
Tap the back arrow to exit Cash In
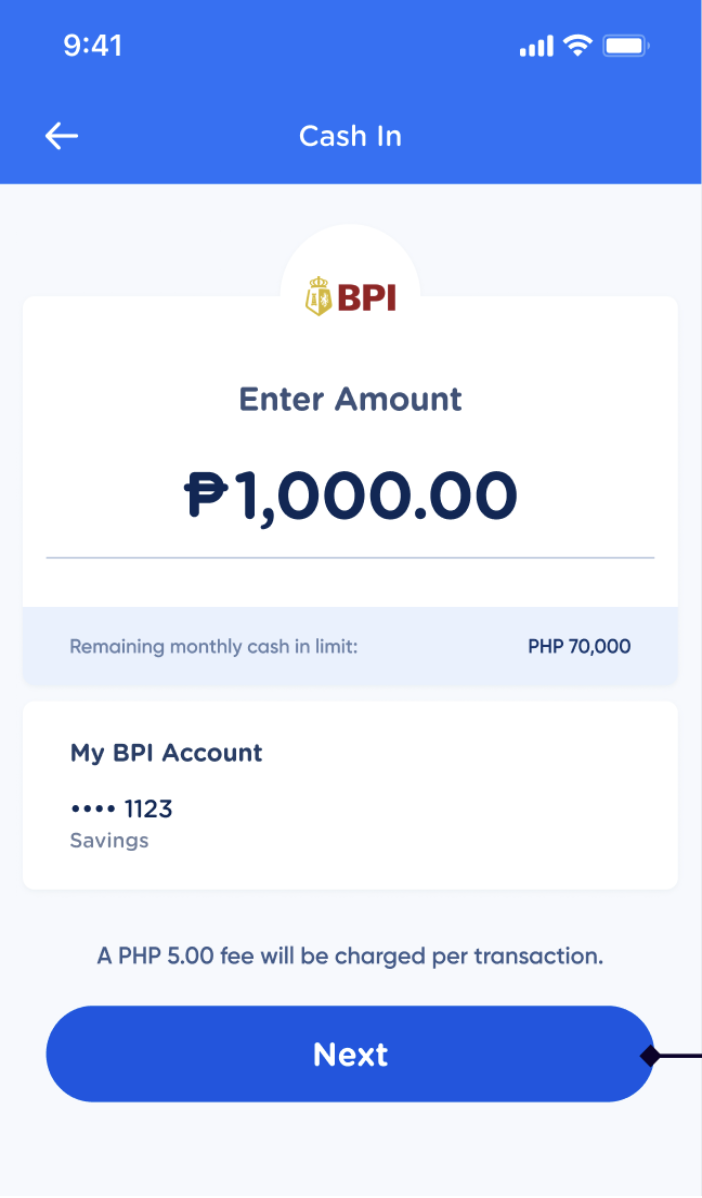(x=61, y=136)
